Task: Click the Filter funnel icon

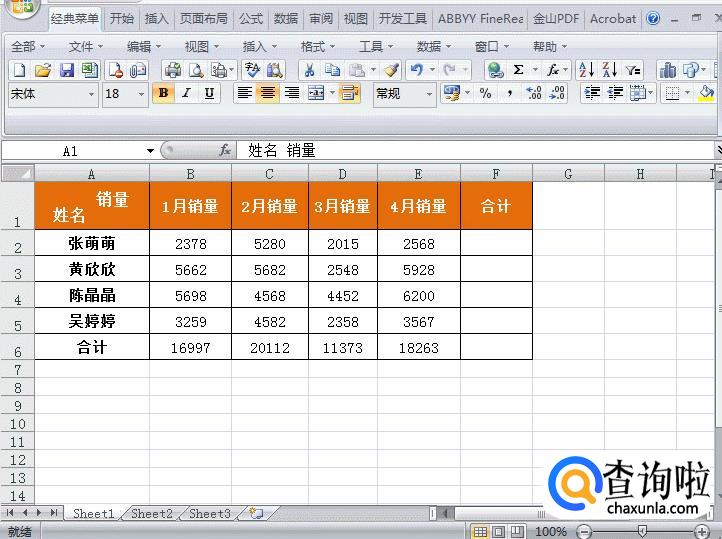Action: [633, 70]
